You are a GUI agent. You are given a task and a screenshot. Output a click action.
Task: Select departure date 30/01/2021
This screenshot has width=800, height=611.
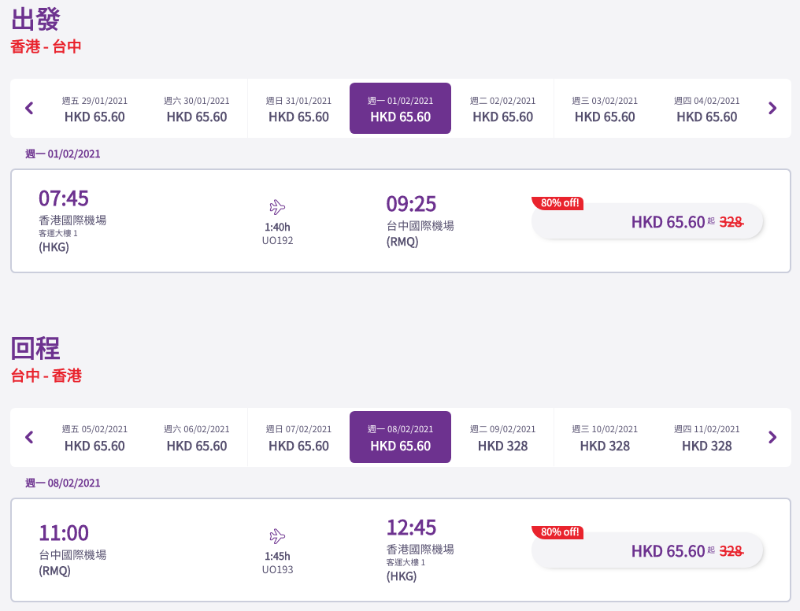[197, 109]
